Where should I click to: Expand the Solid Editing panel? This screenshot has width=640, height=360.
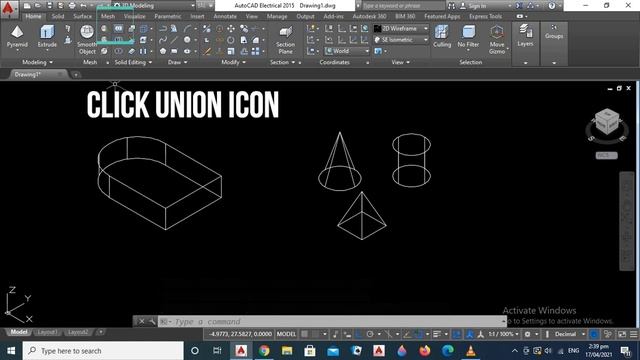133,62
